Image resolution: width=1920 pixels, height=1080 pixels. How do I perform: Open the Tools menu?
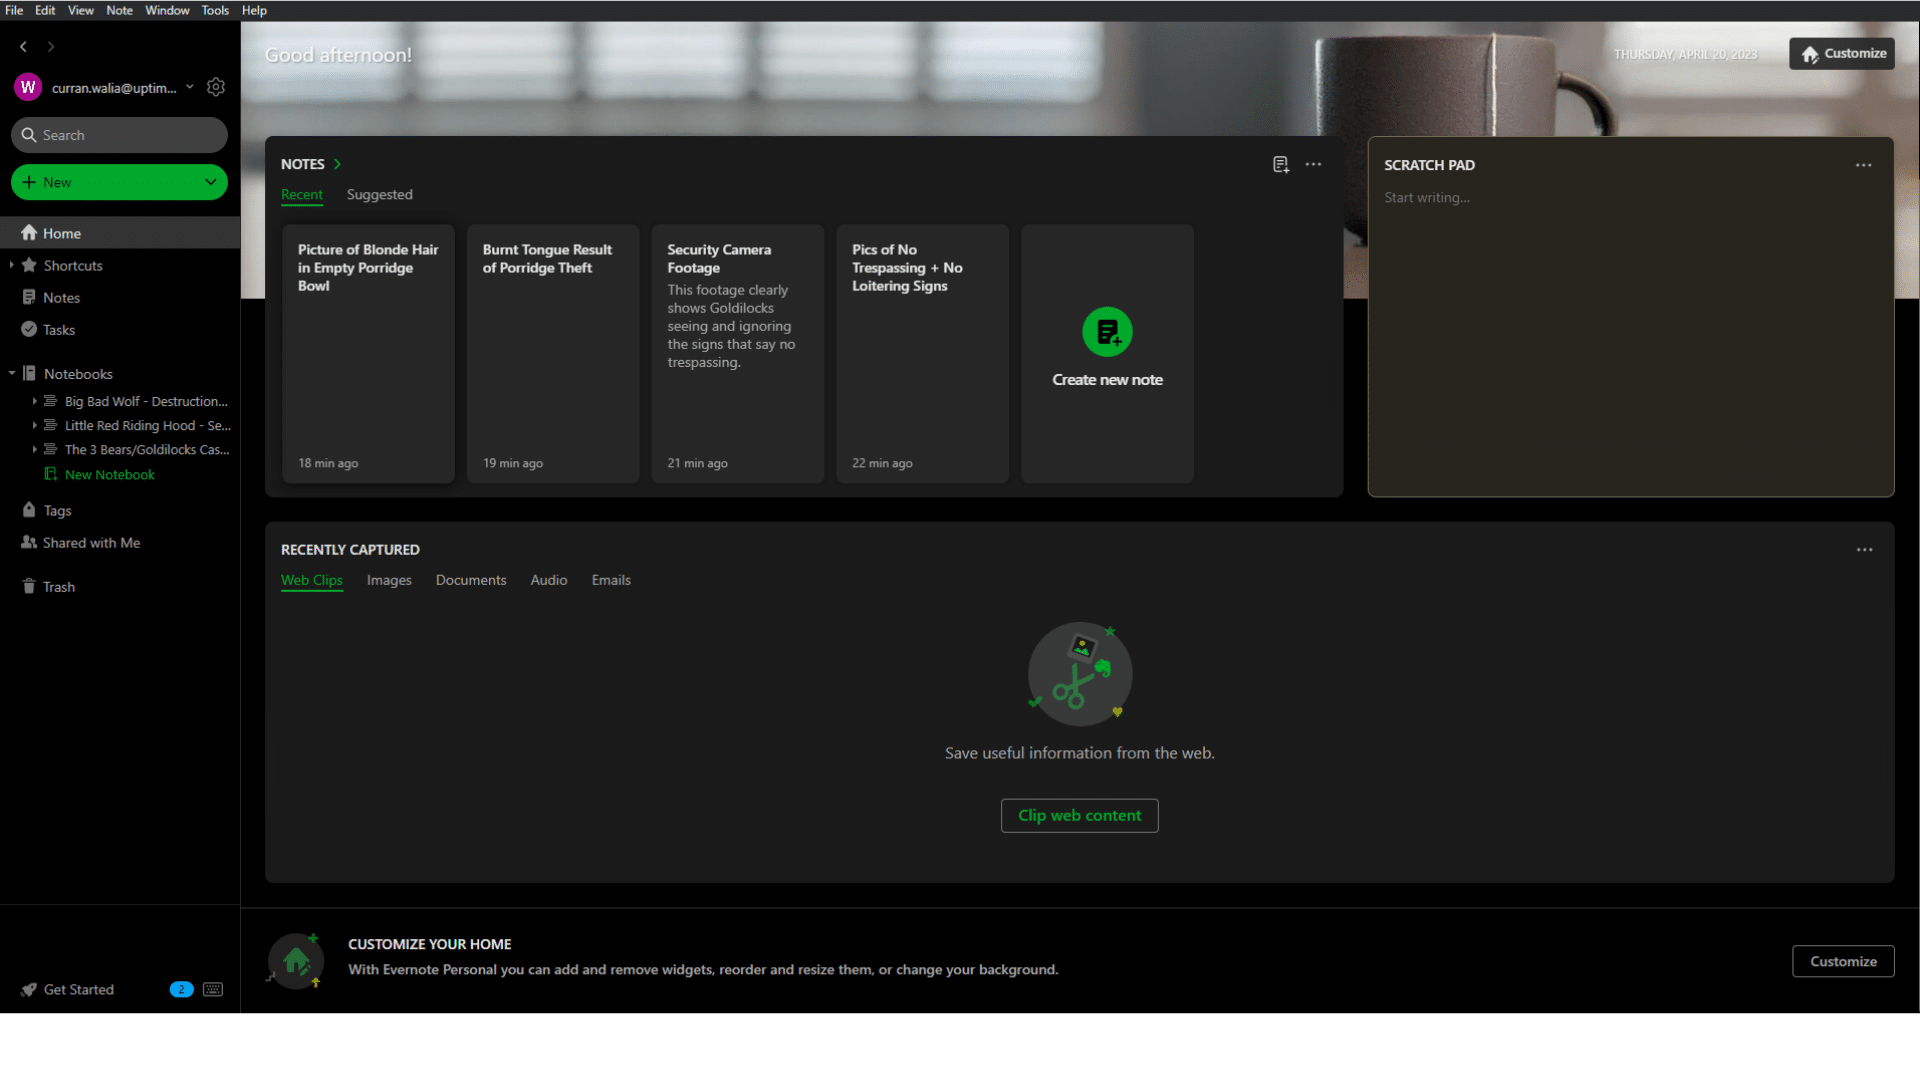coord(215,10)
